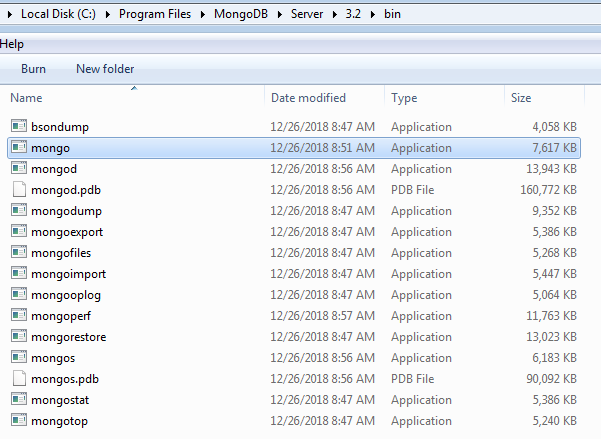The width and height of the screenshot is (601, 439).
Task: Click the mongos application icon
Action: [x=19, y=357]
